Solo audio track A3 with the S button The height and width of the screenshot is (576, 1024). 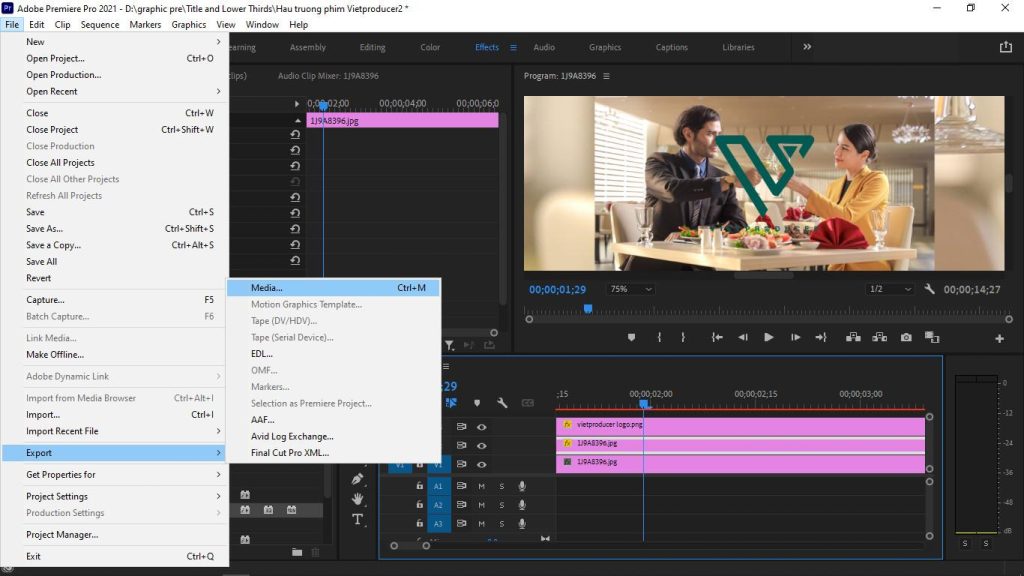point(501,523)
